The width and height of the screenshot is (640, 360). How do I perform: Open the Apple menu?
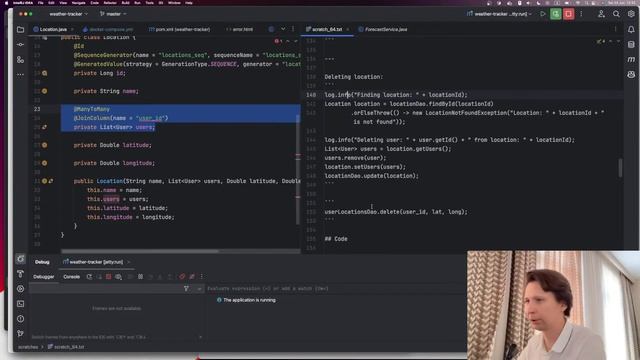tap(6, 2)
